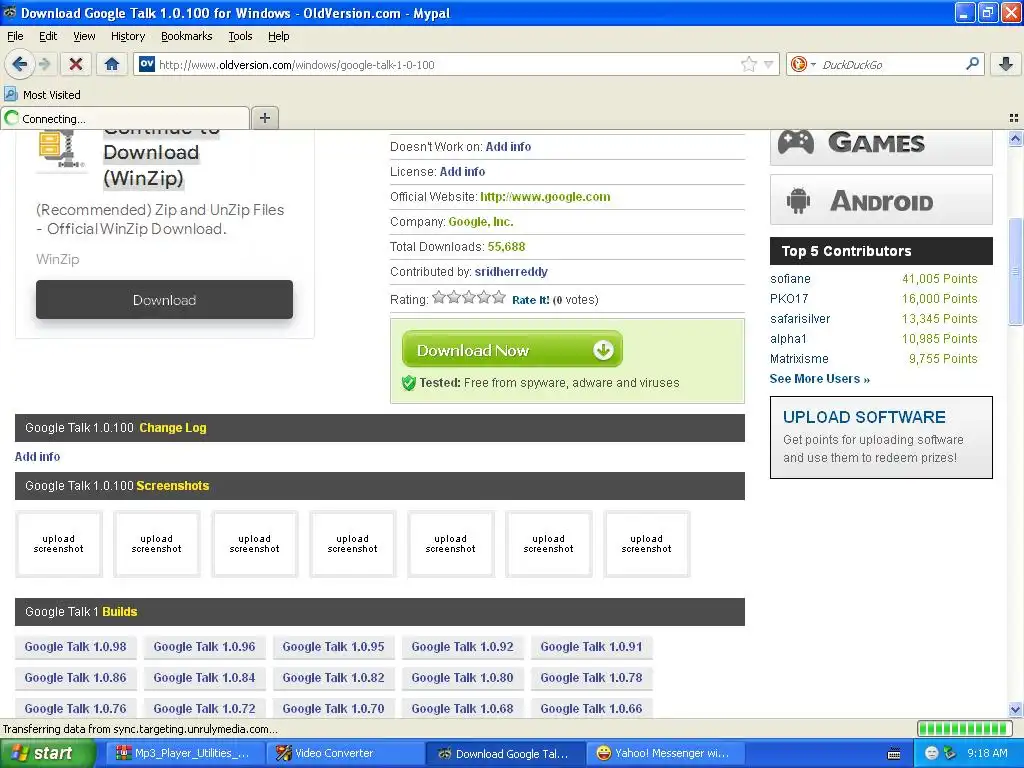
Task: Open the Google Talk 1.0.98 build
Action: (75, 647)
